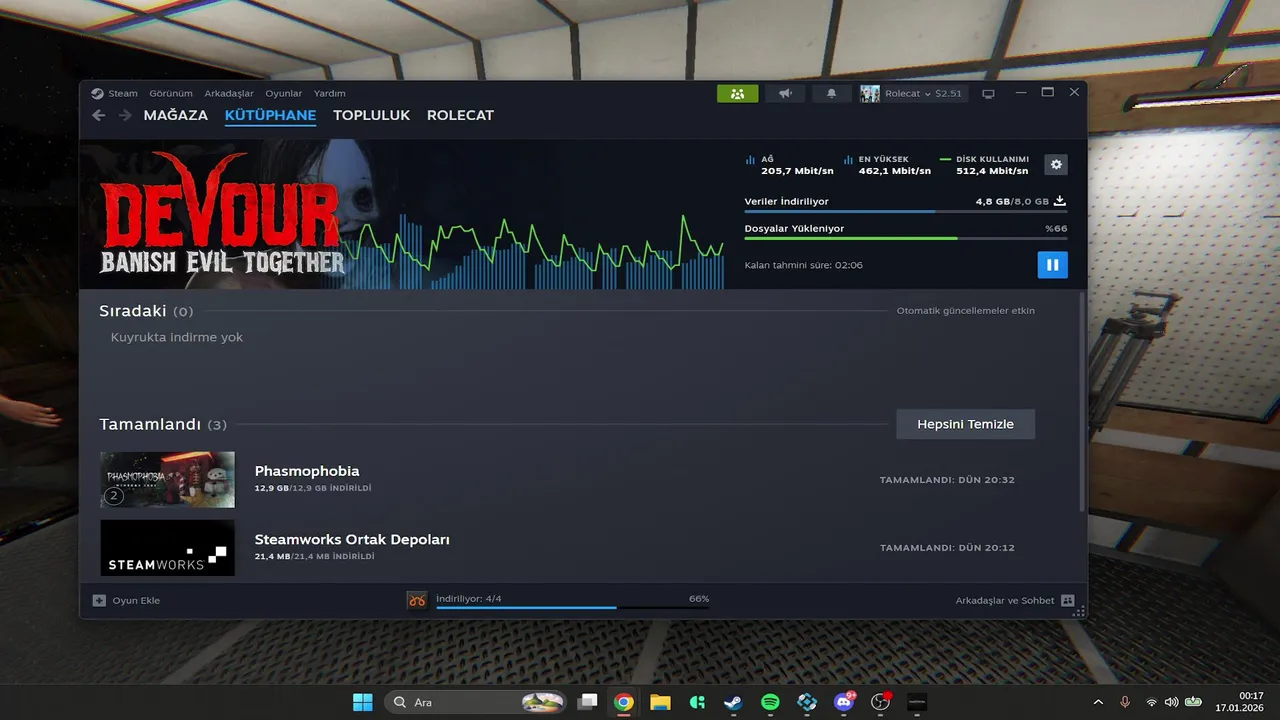
Task: Open Task View on the taskbar
Action: [587, 702]
